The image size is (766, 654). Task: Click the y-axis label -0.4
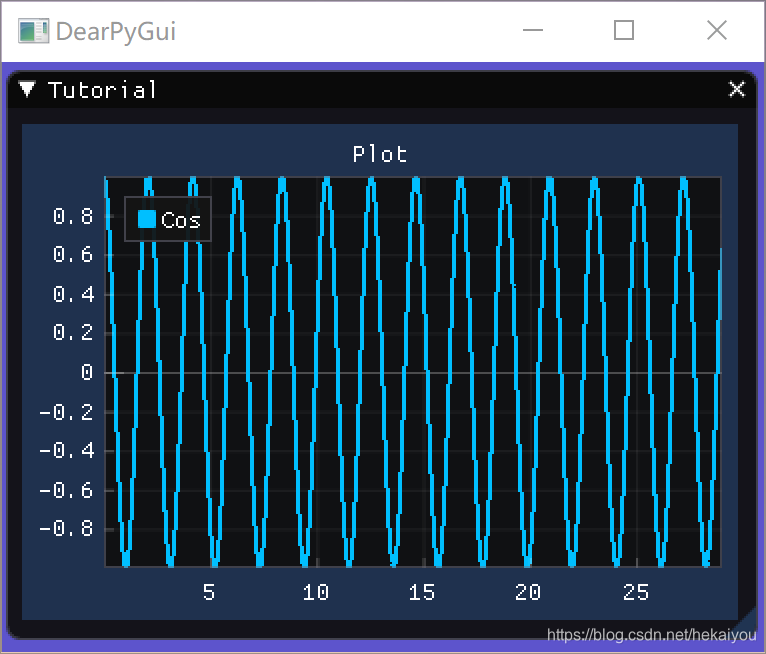(x=67, y=450)
